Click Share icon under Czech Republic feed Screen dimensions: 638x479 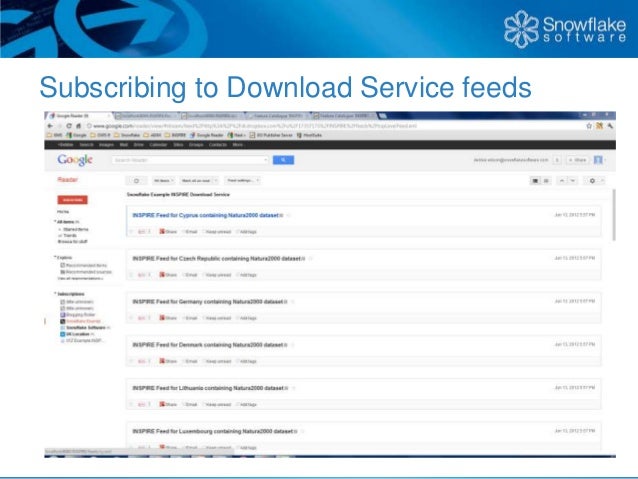[x=162, y=275]
